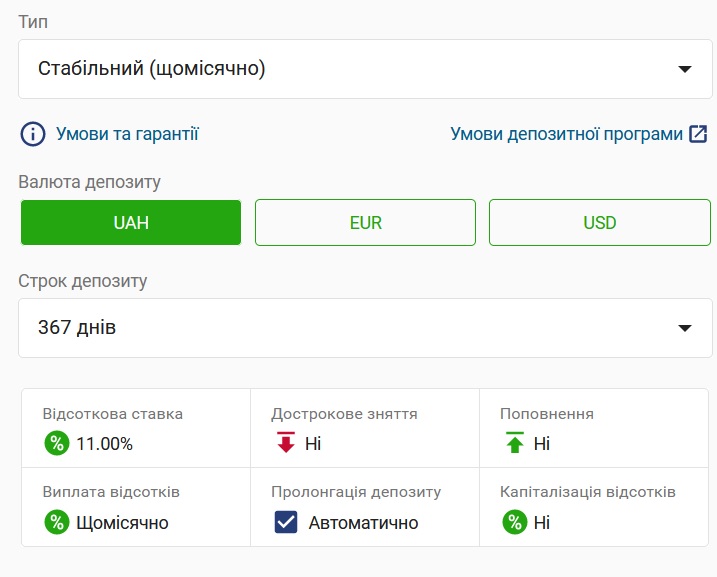Click the Щомісячно interest payout value
The height and width of the screenshot is (577, 717).
pyautogui.click(x=122, y=522)
